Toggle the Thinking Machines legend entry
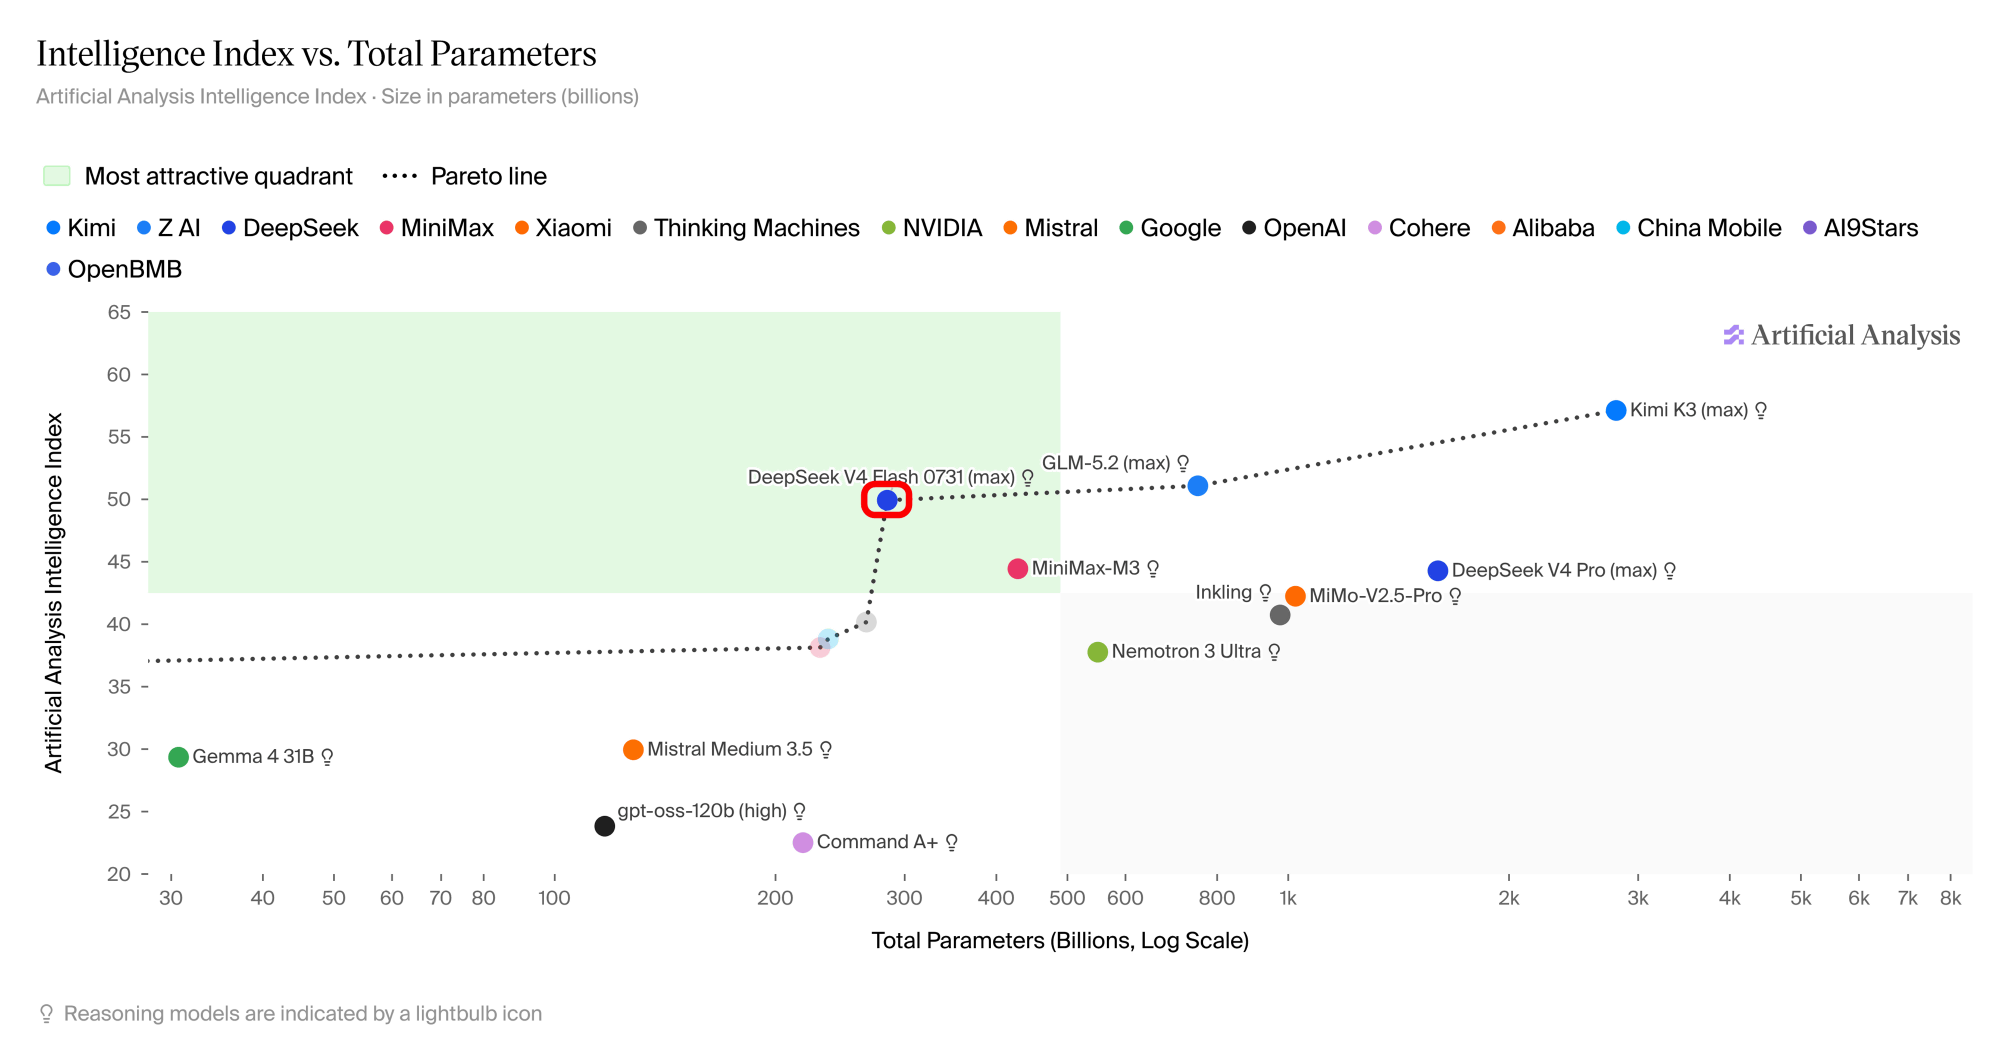 coord(746,228)
